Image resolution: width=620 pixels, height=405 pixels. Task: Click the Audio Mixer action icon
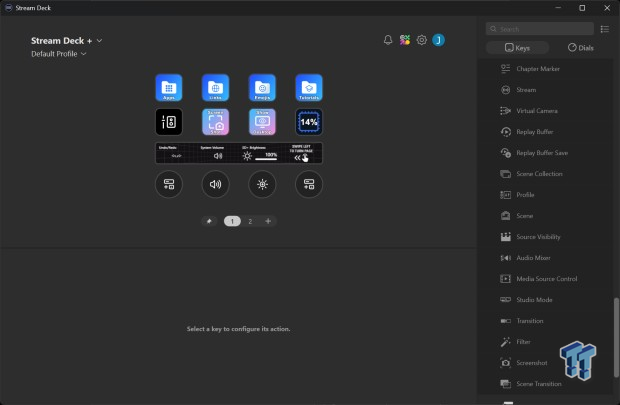click(505, 258)
